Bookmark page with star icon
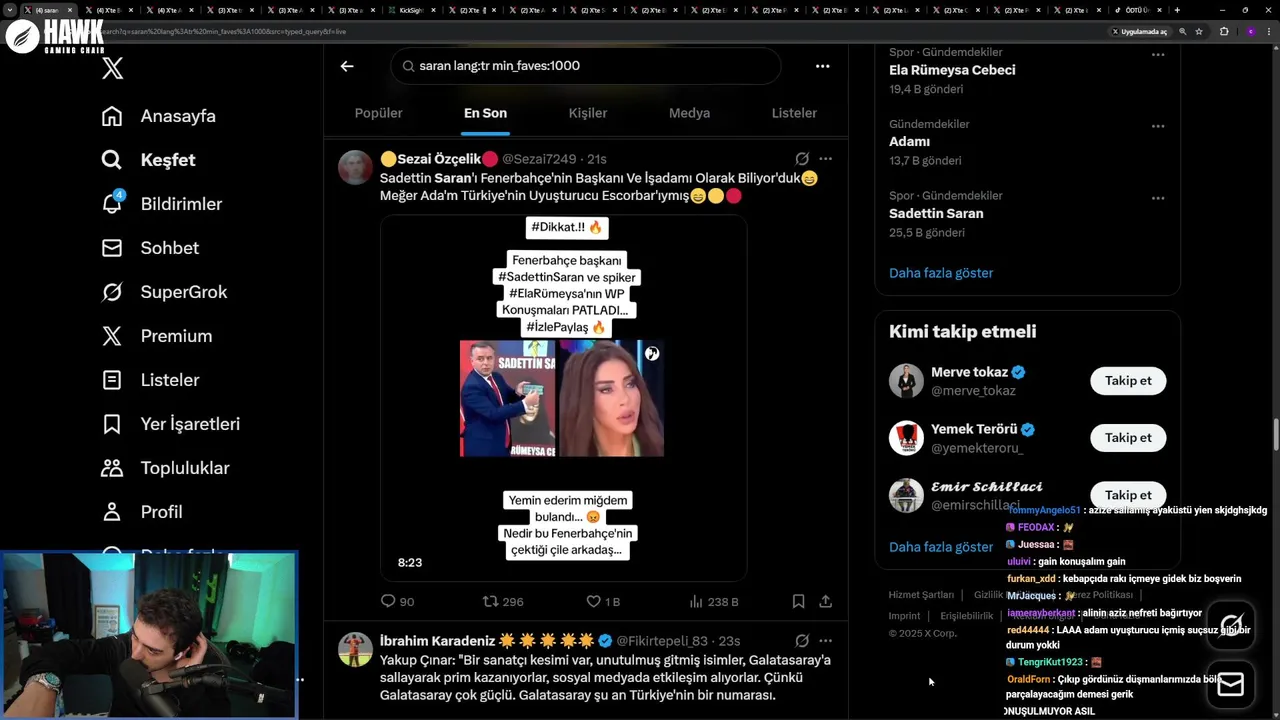 pos(1199,31)
